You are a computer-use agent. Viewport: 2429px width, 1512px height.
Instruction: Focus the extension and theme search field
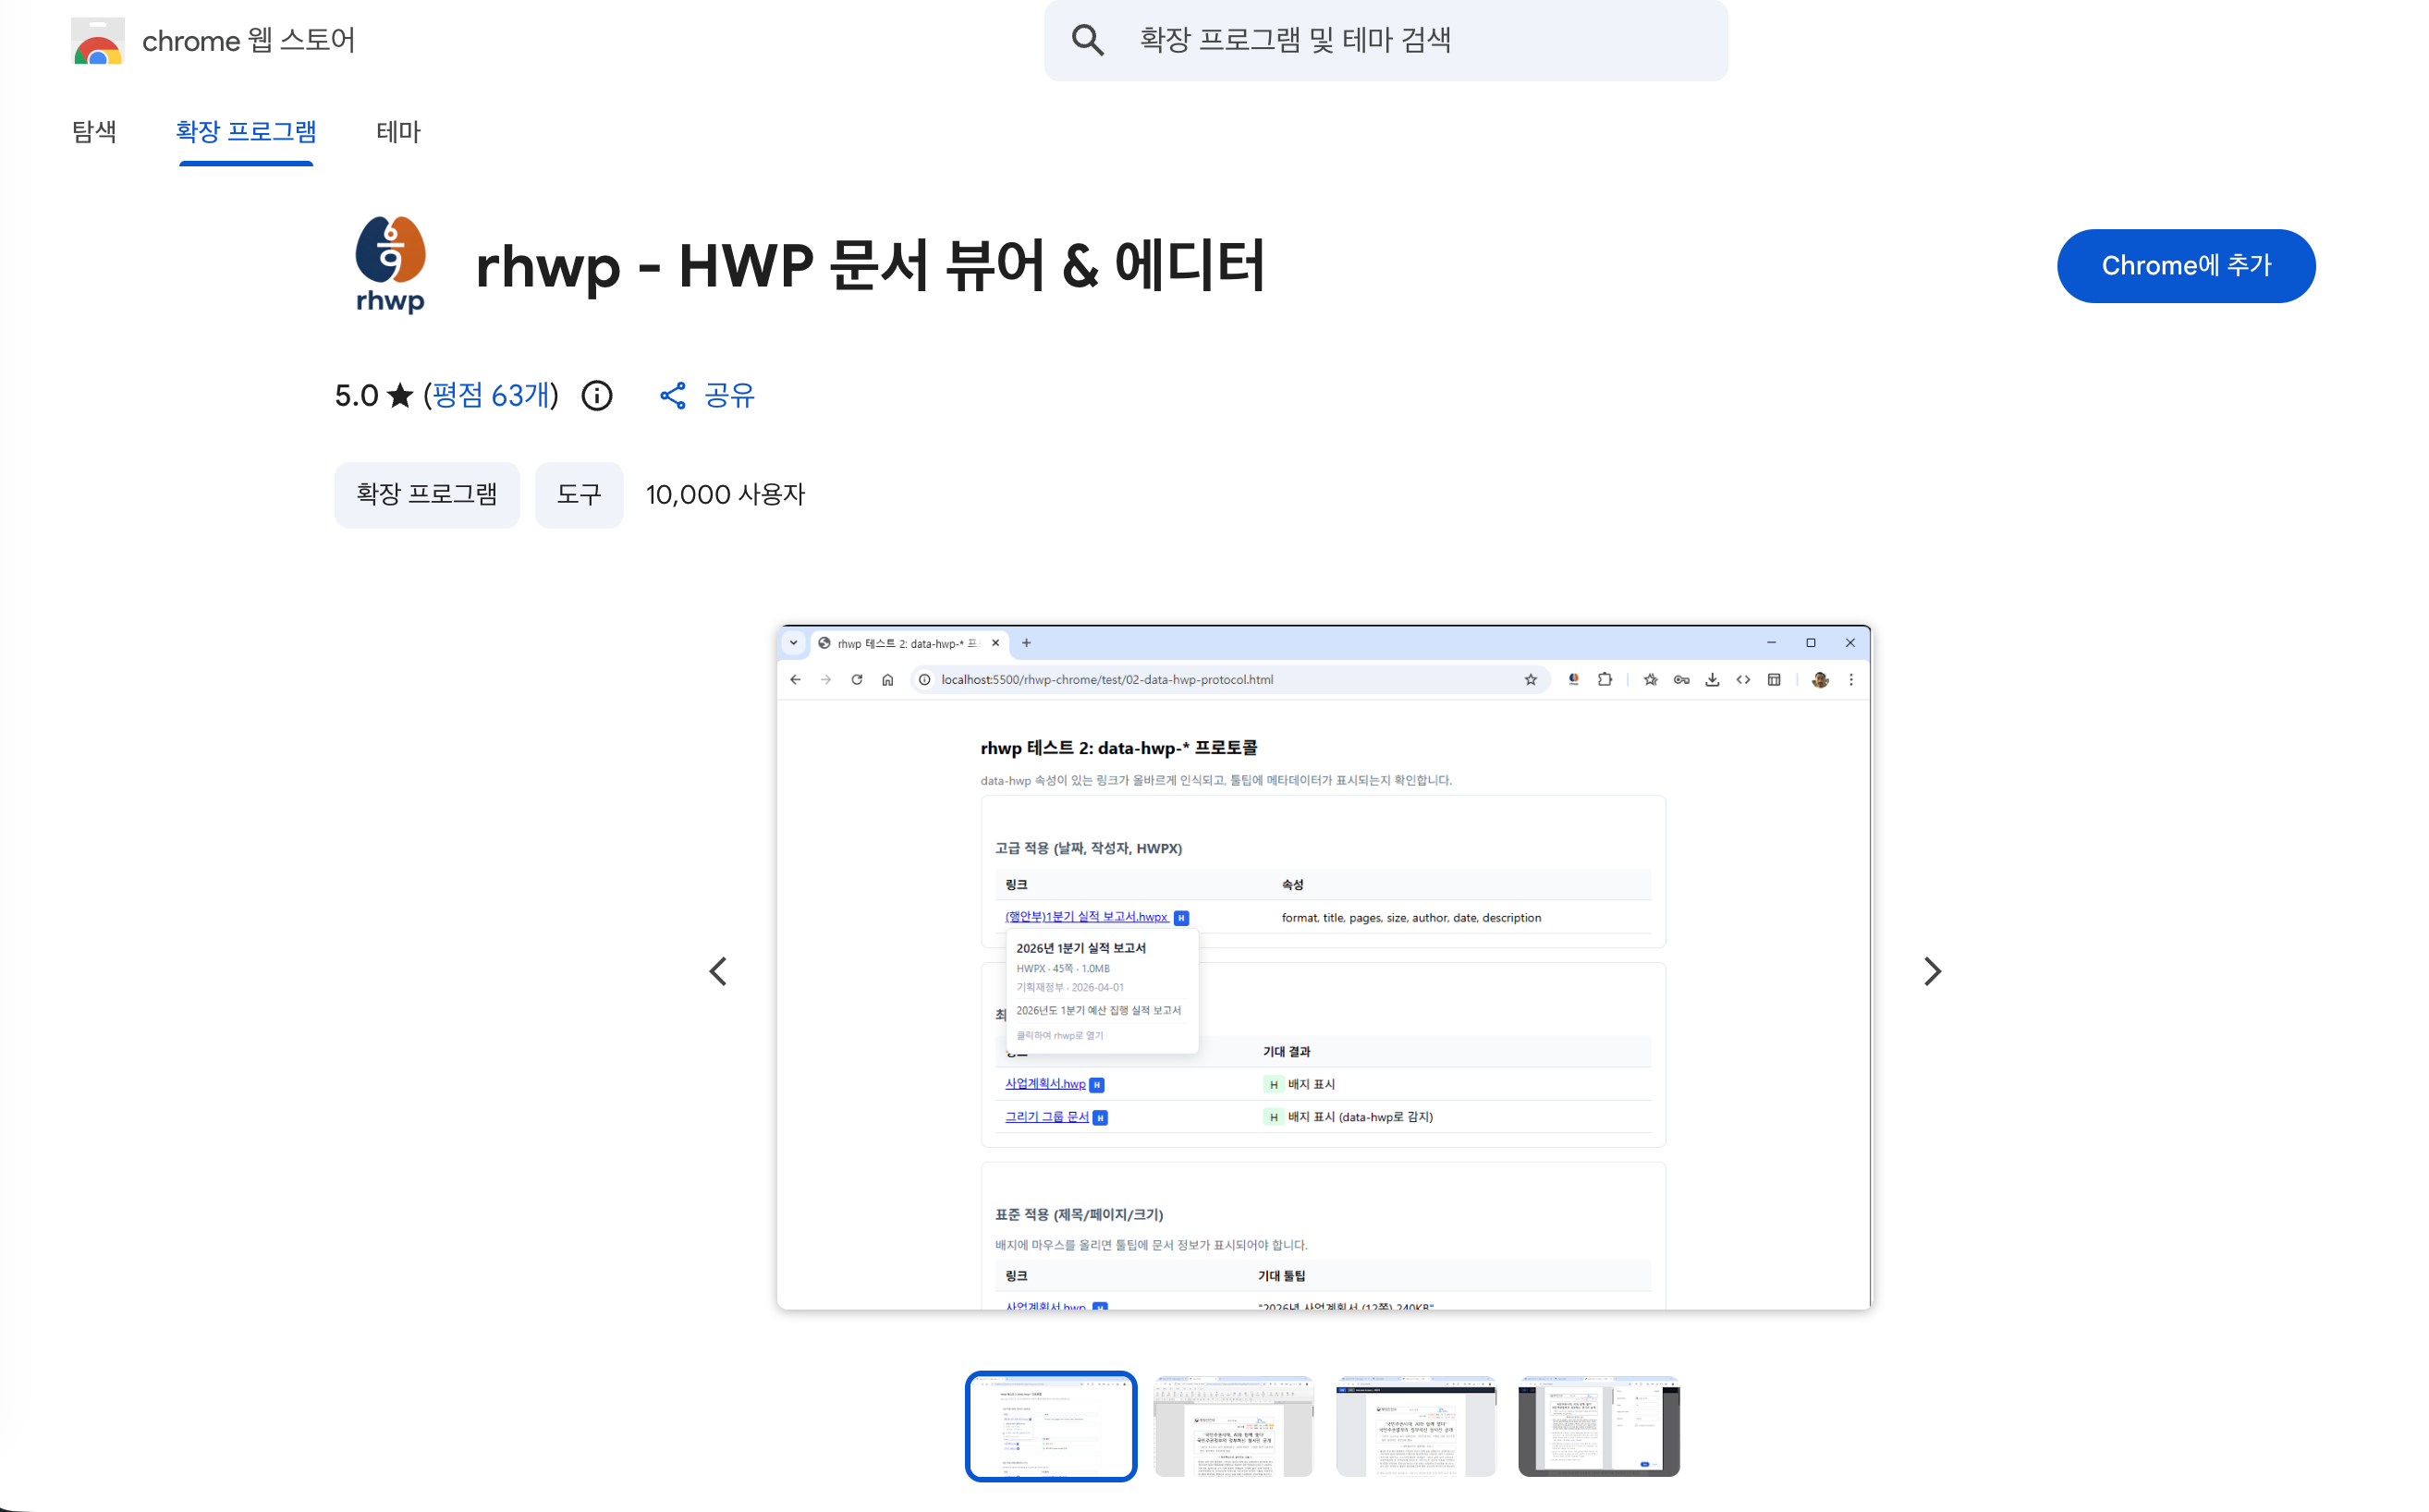point(1385,40)
